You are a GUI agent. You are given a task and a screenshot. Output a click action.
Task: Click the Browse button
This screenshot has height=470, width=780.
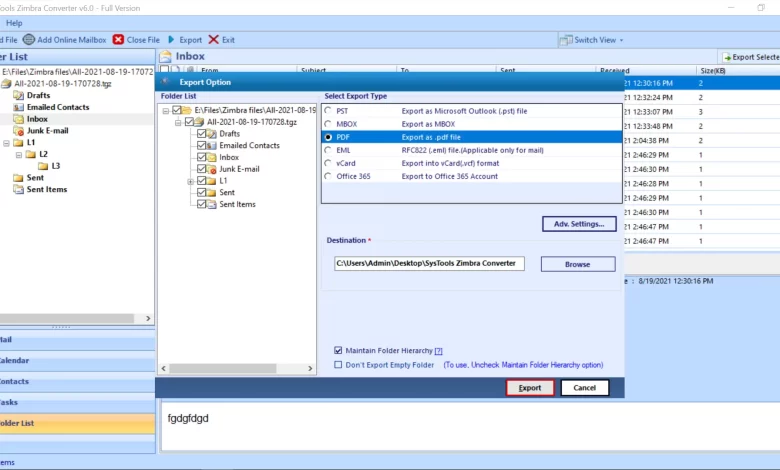click(578, 264)
